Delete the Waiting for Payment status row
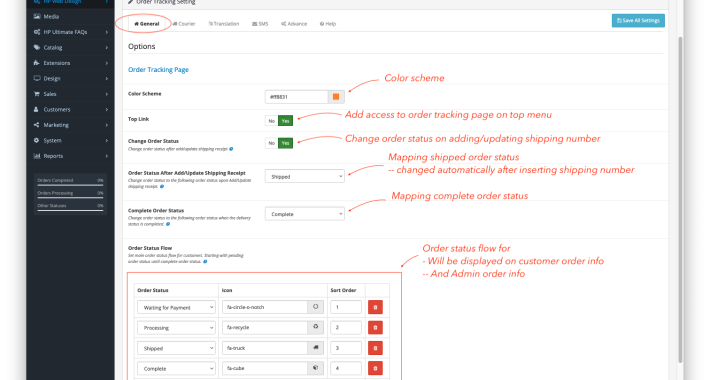The width and height of the screenshot is (710, 380). point(375,307)
